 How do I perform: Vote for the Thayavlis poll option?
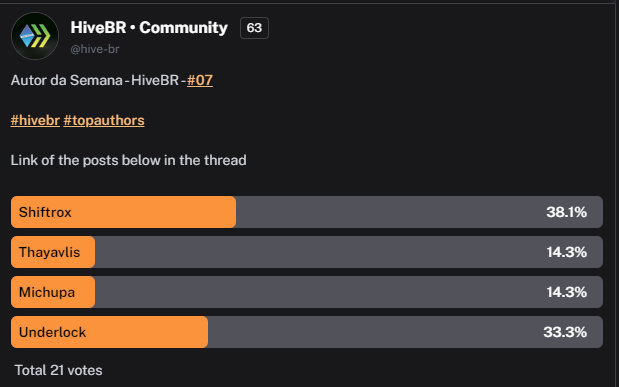tap(307, 252)
